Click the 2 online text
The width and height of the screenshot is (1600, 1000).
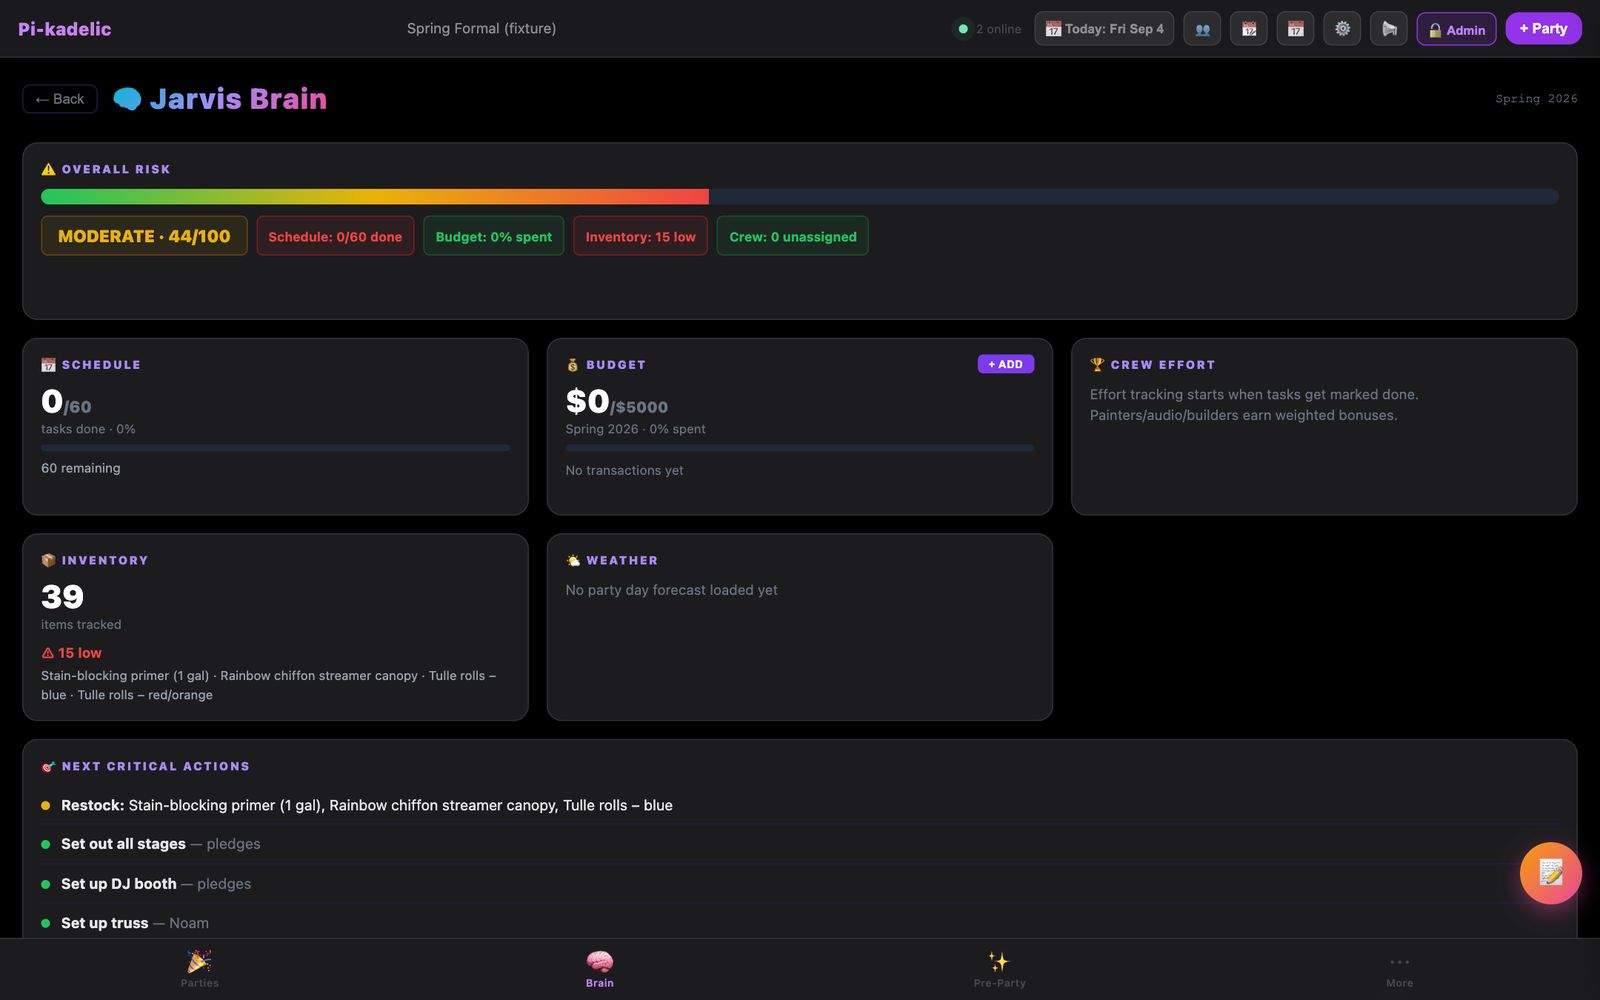pos(998,29)
